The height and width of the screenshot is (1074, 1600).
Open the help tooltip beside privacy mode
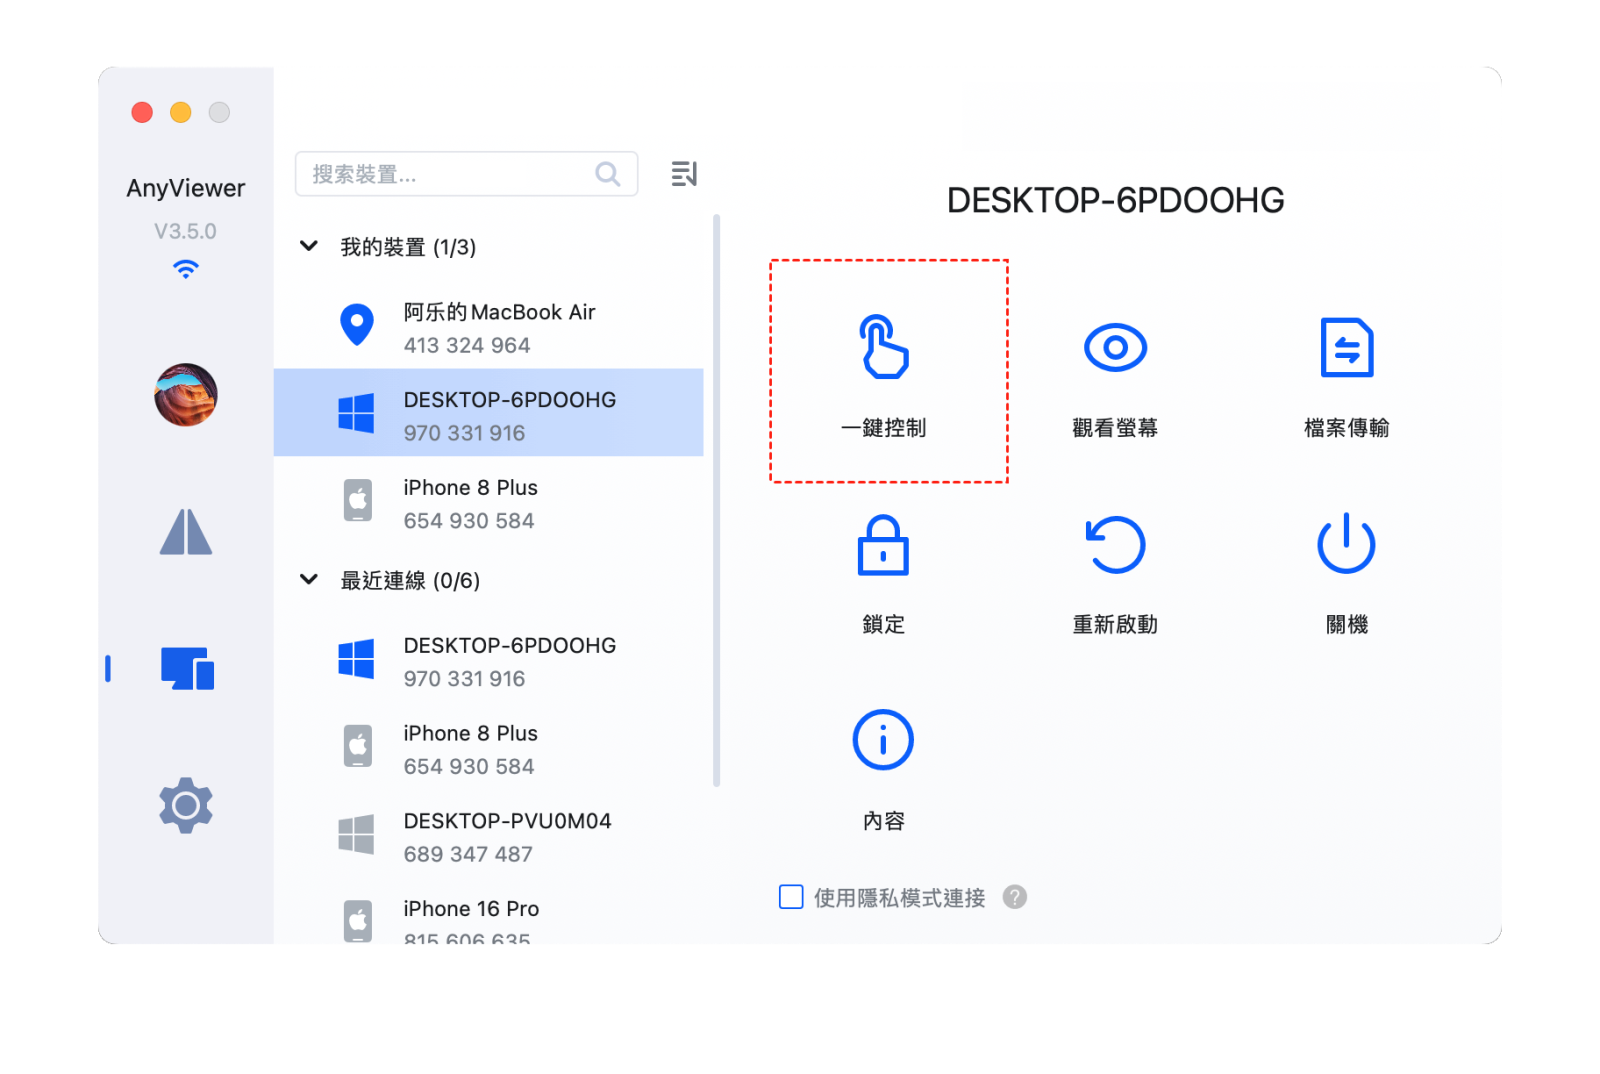tap(1015, 897)
